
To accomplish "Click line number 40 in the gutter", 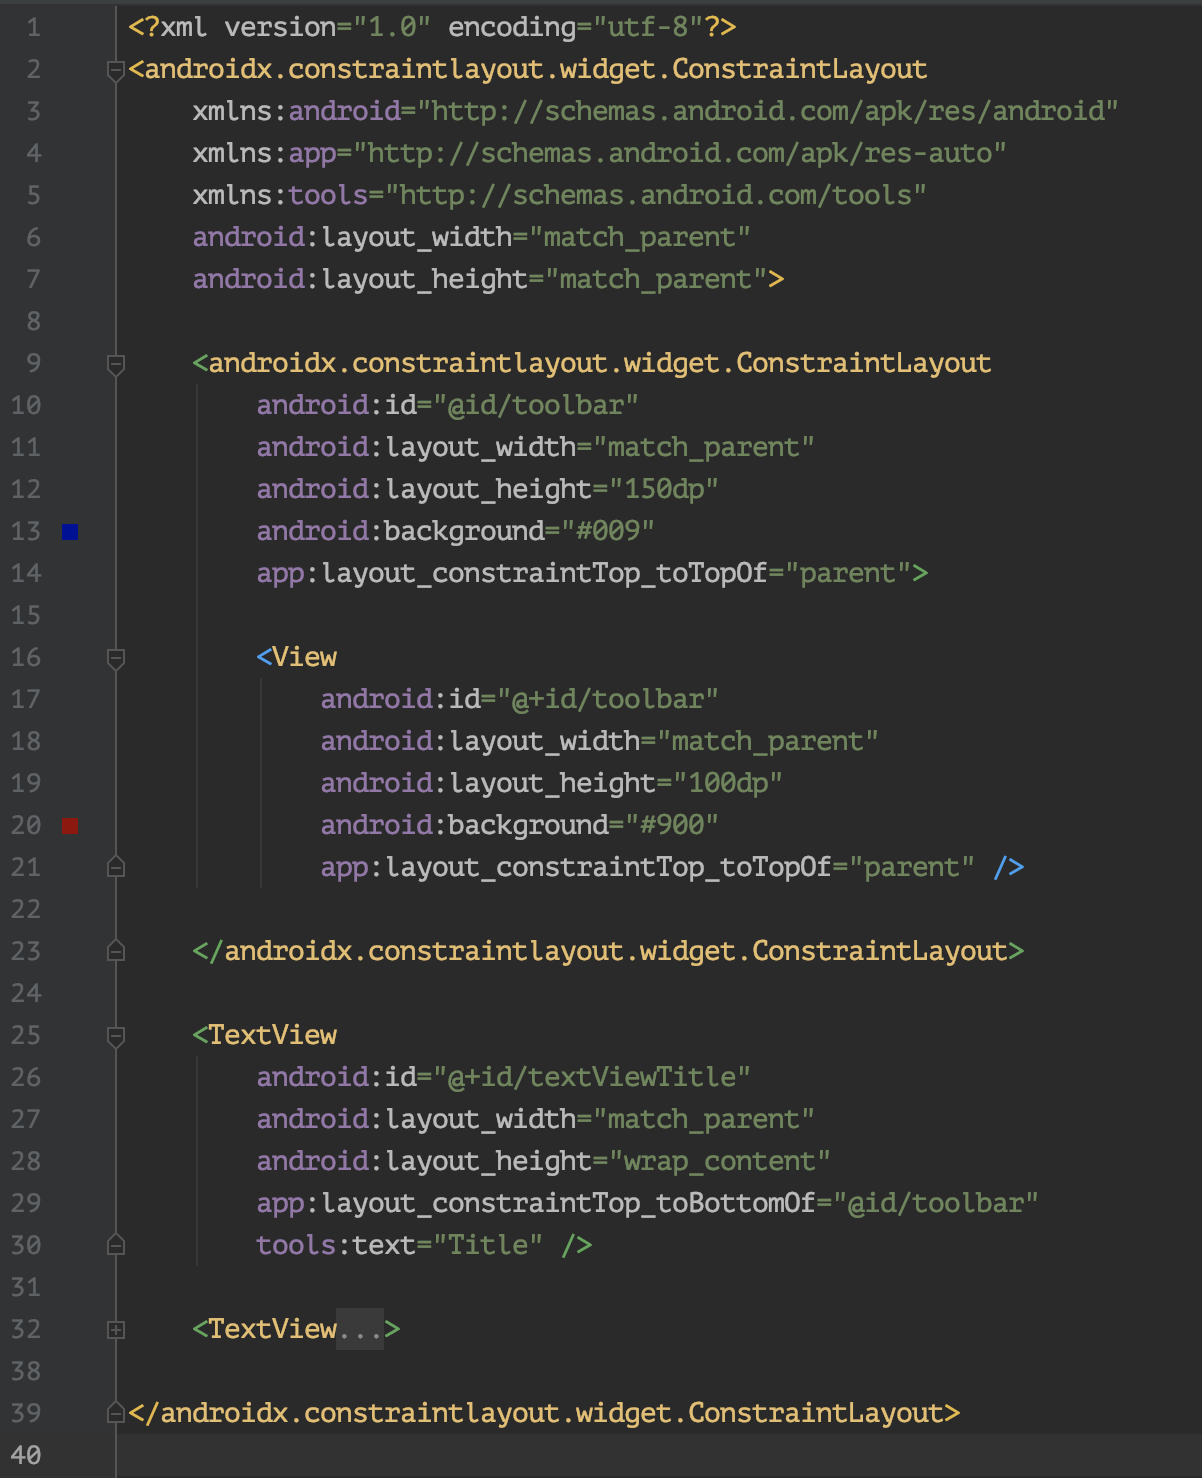I will (26, 1455).
